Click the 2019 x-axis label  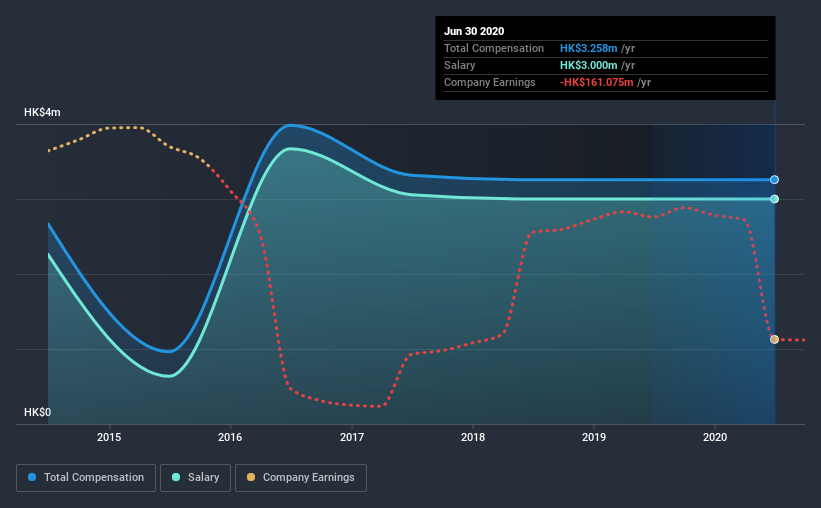click(x=594, y=437)
